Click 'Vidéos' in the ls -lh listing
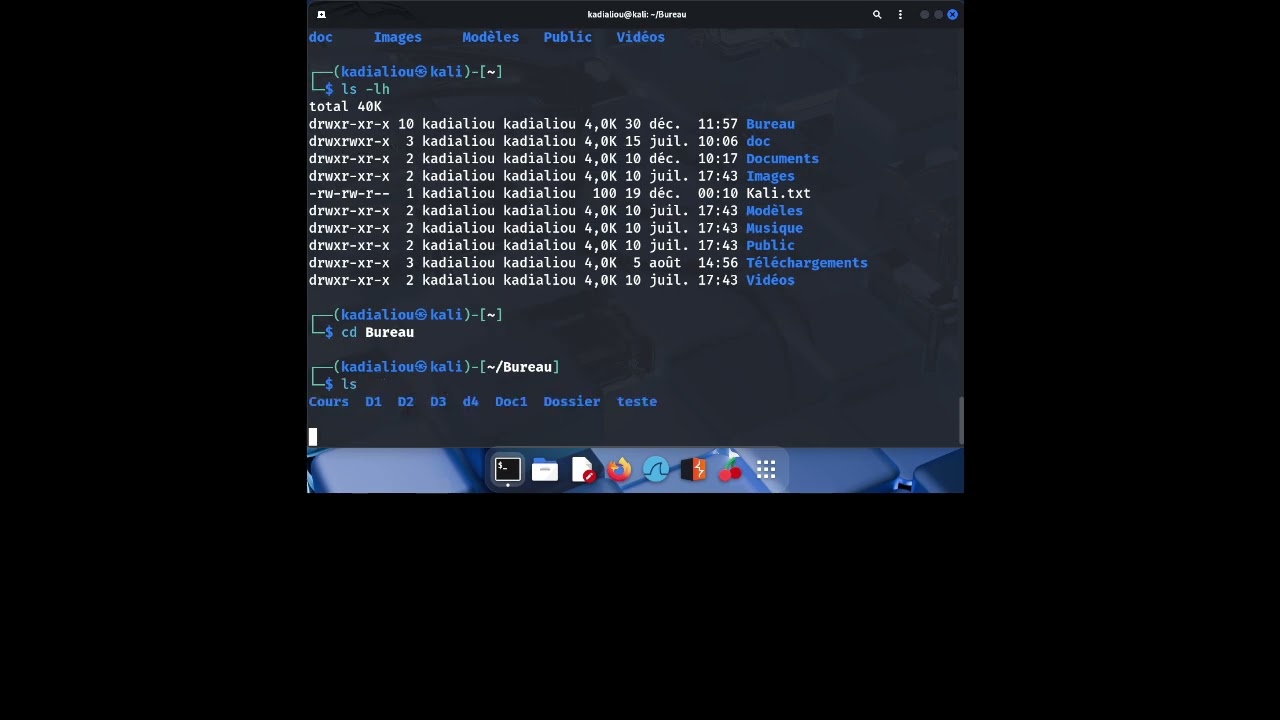Viewport: 1280px width, 720px height. coord(770,280)
